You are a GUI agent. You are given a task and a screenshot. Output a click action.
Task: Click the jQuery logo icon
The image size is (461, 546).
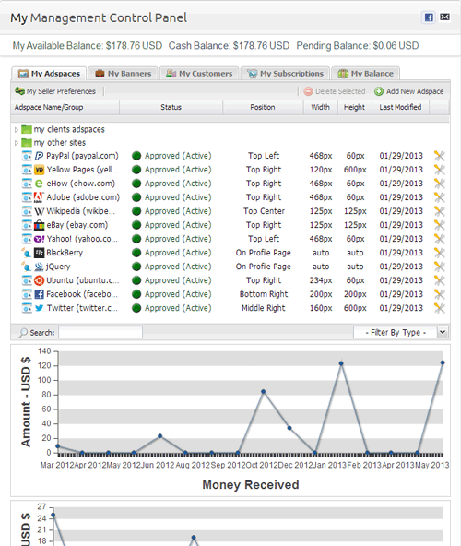(x=39, y=266)
